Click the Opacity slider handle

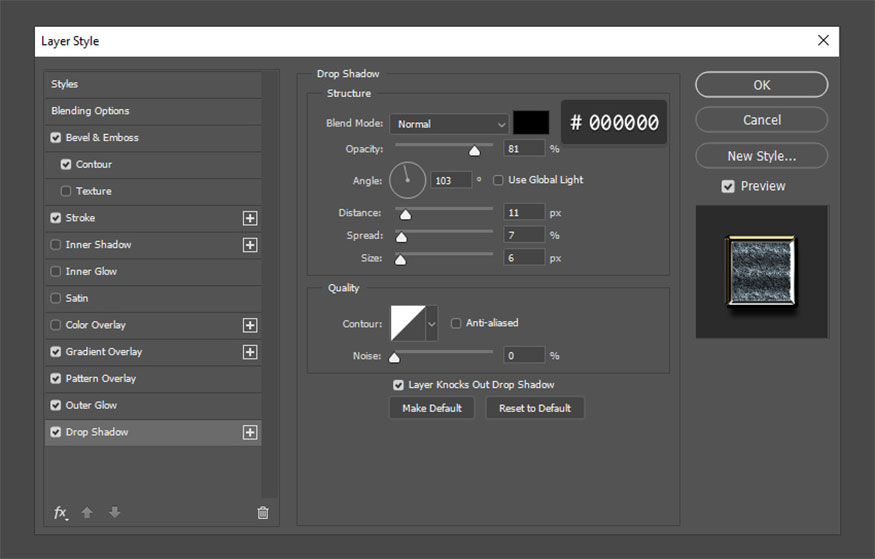474,151
